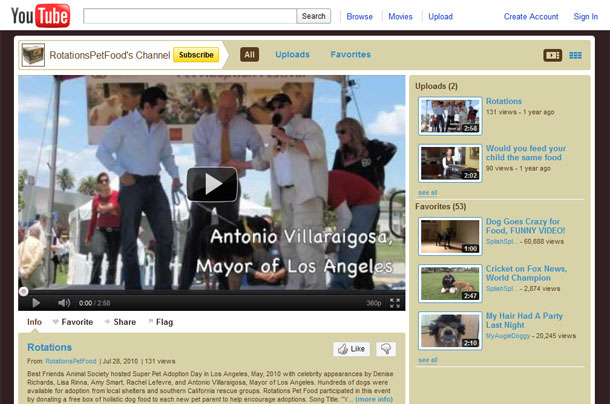610x404 pixels.
Task: Open the Browse link
Action: point(359,16)
